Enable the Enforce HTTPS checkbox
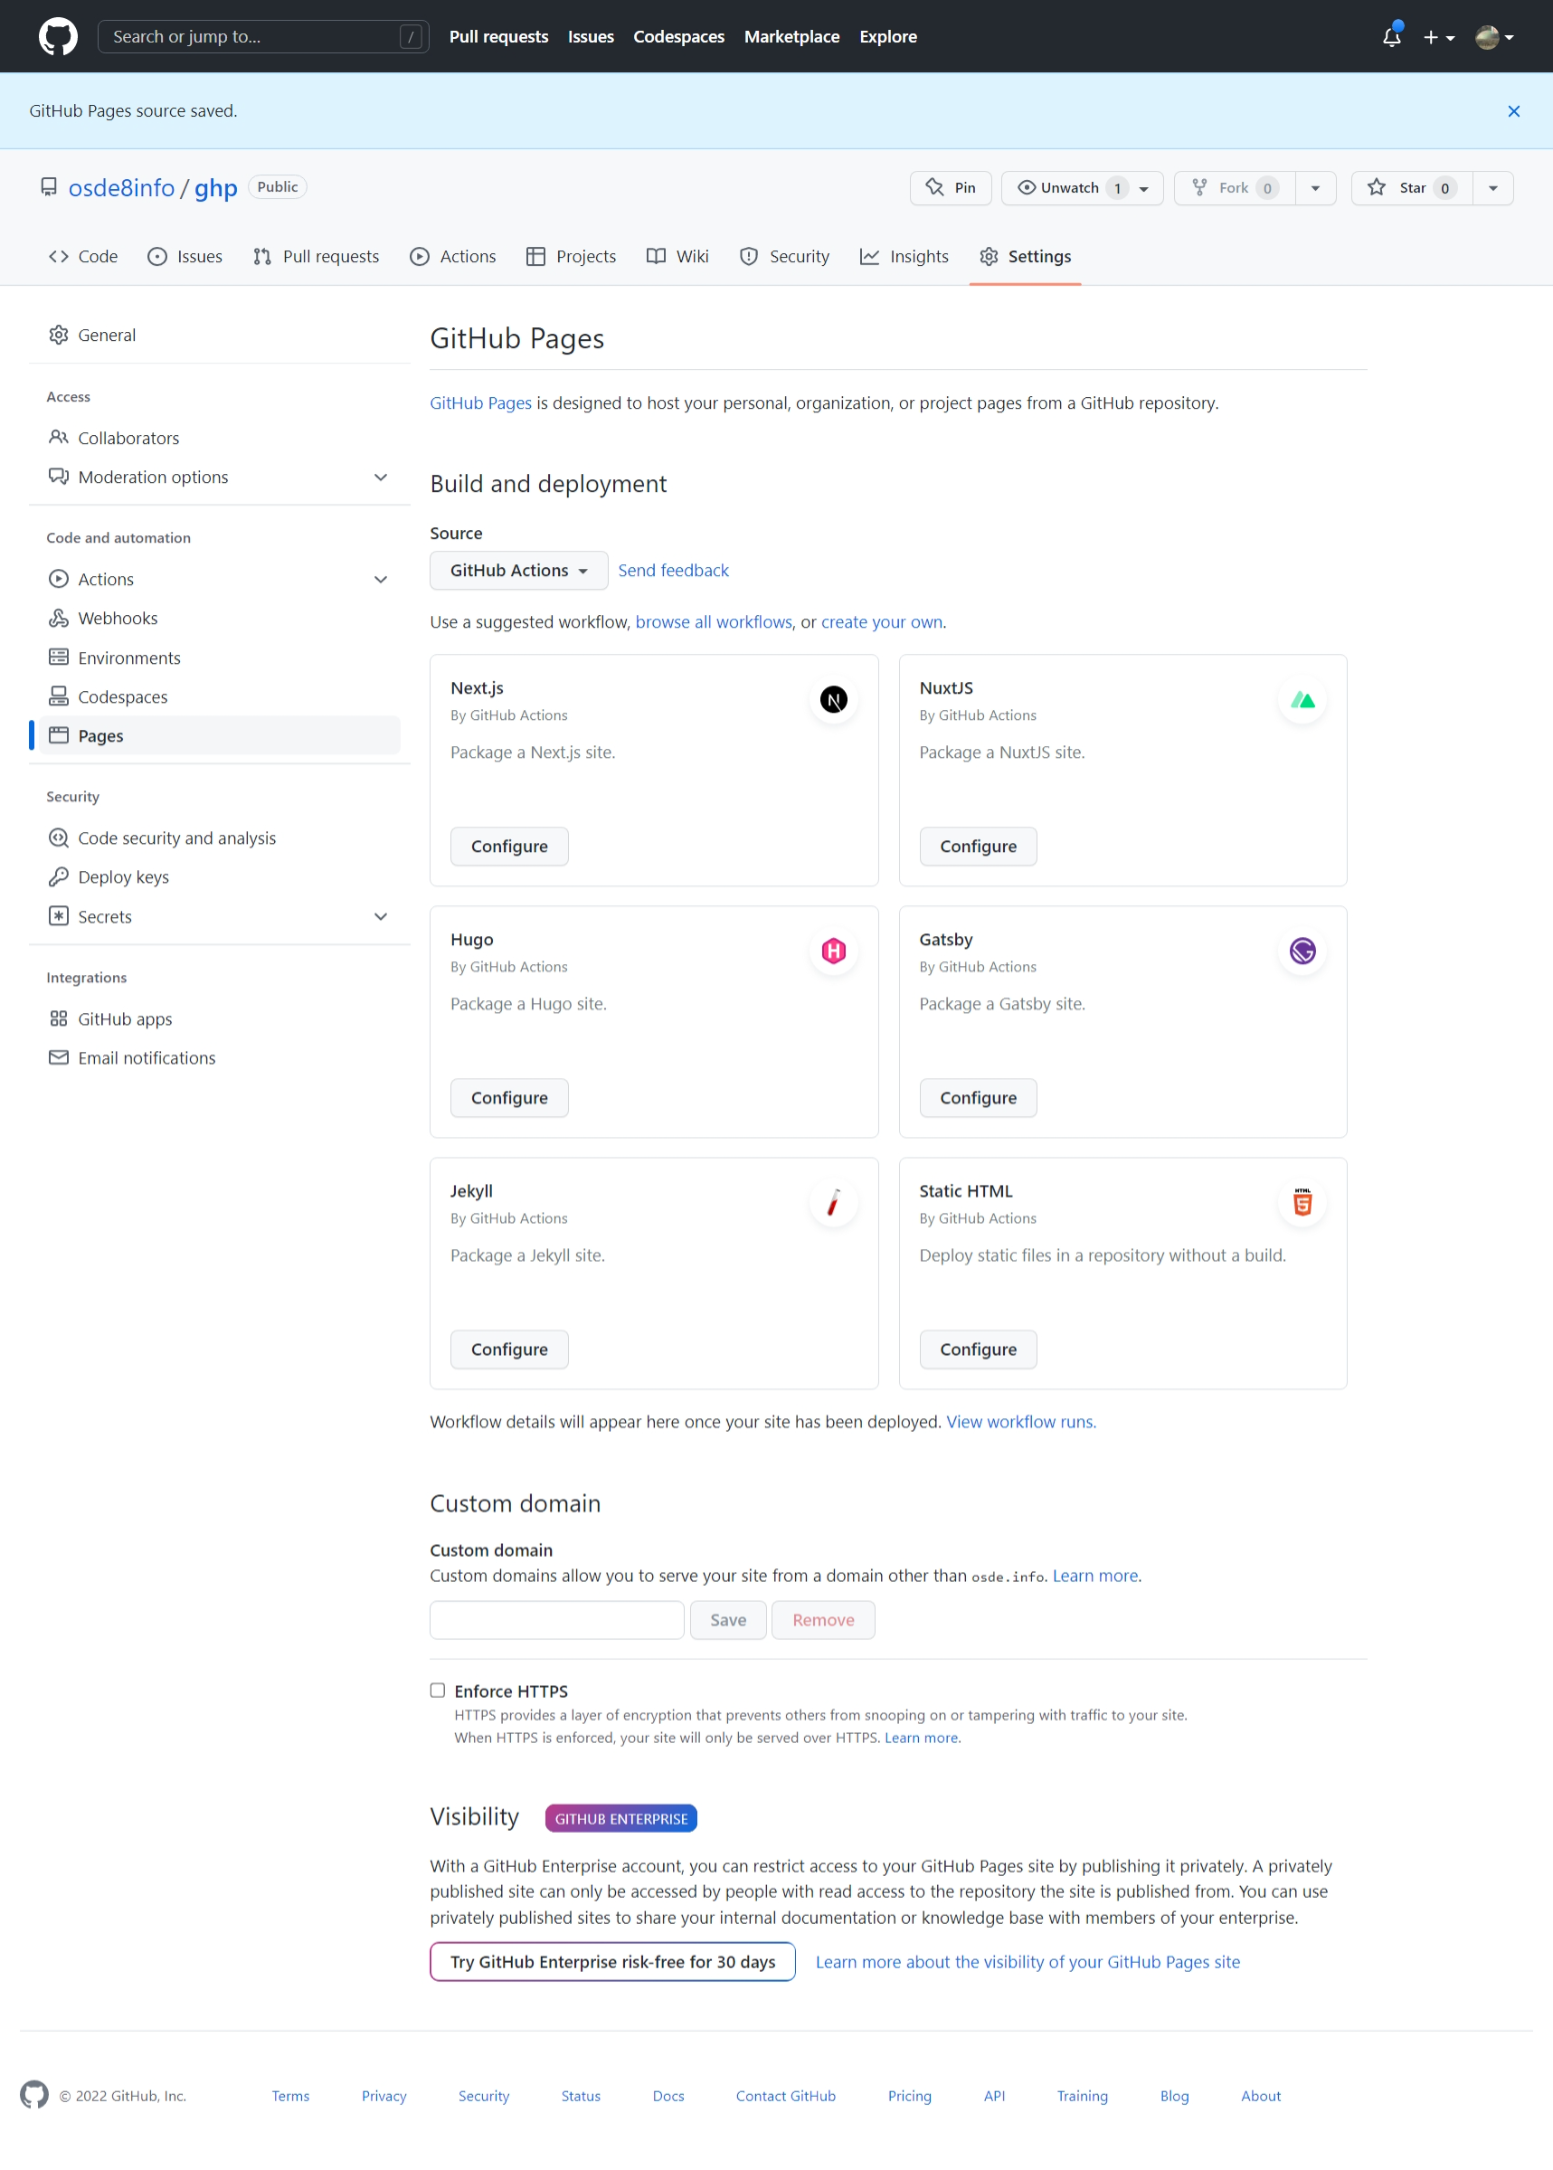Image resolution: width=1553 pixels, height=2170 pixels. pos(438,1690)
